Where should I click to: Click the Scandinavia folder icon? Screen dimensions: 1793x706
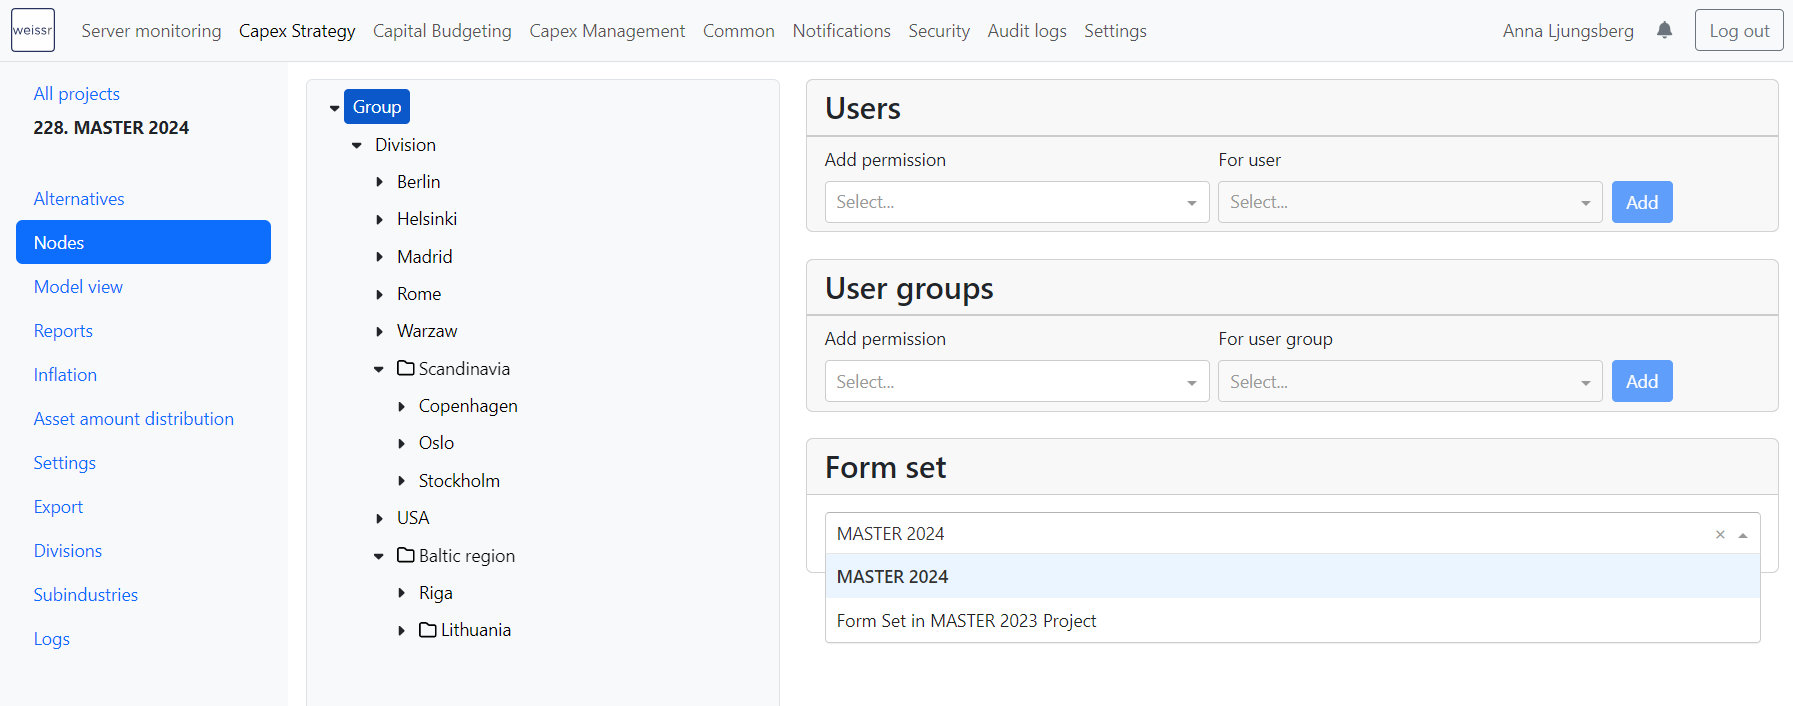(x=406, y=368)
